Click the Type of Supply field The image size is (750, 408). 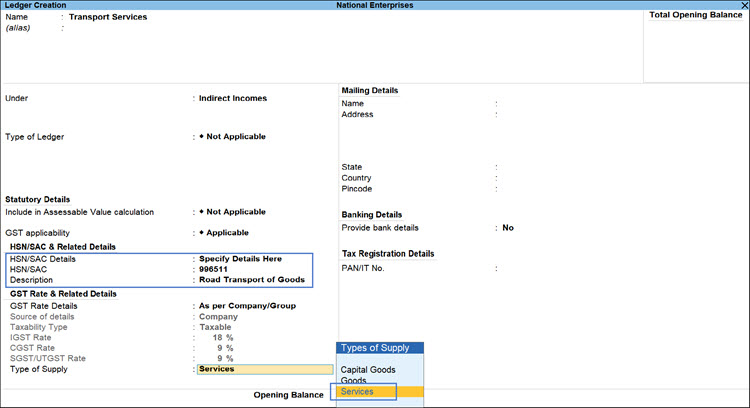click(265, 369)
